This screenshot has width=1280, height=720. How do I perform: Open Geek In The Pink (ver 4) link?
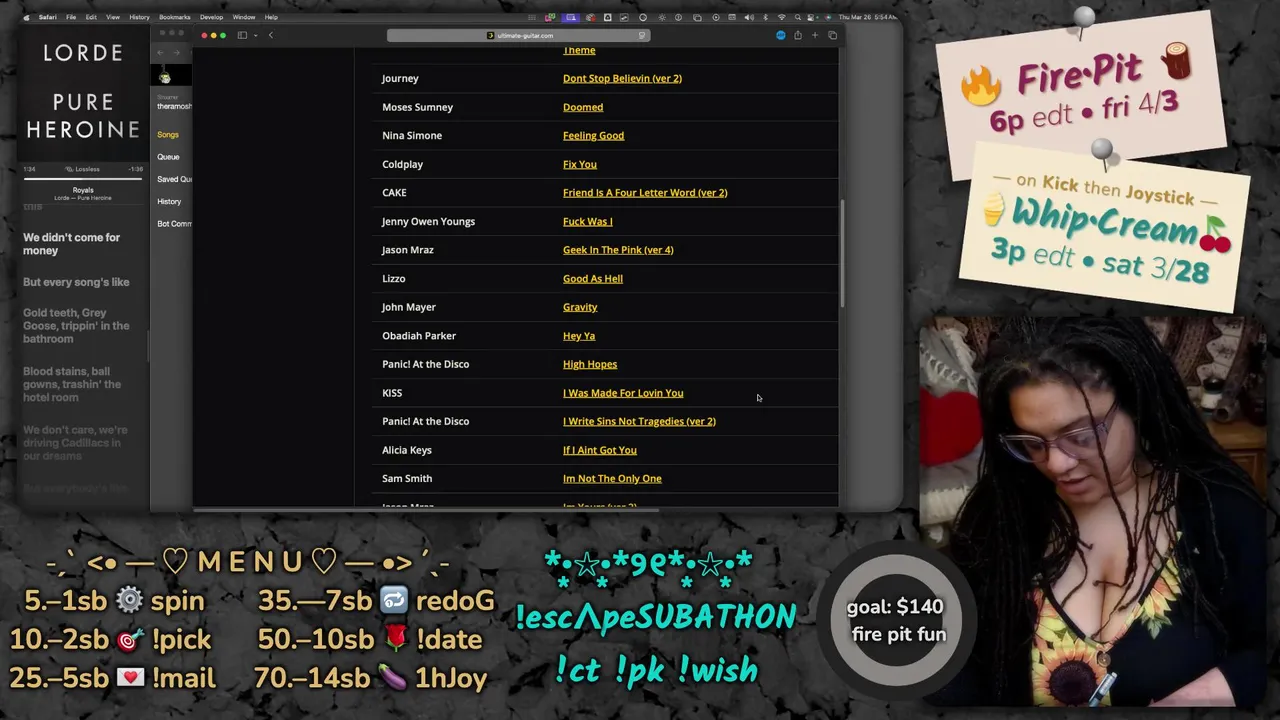click(x=618, y=250)
